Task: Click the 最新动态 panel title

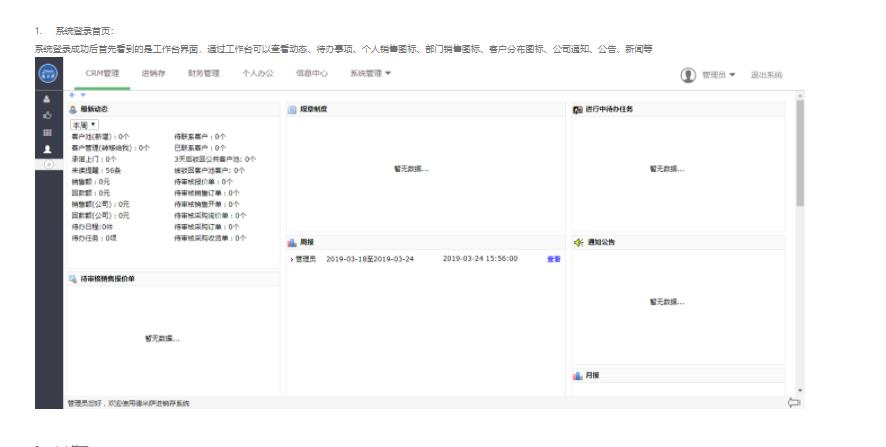Action: (94, 109)
